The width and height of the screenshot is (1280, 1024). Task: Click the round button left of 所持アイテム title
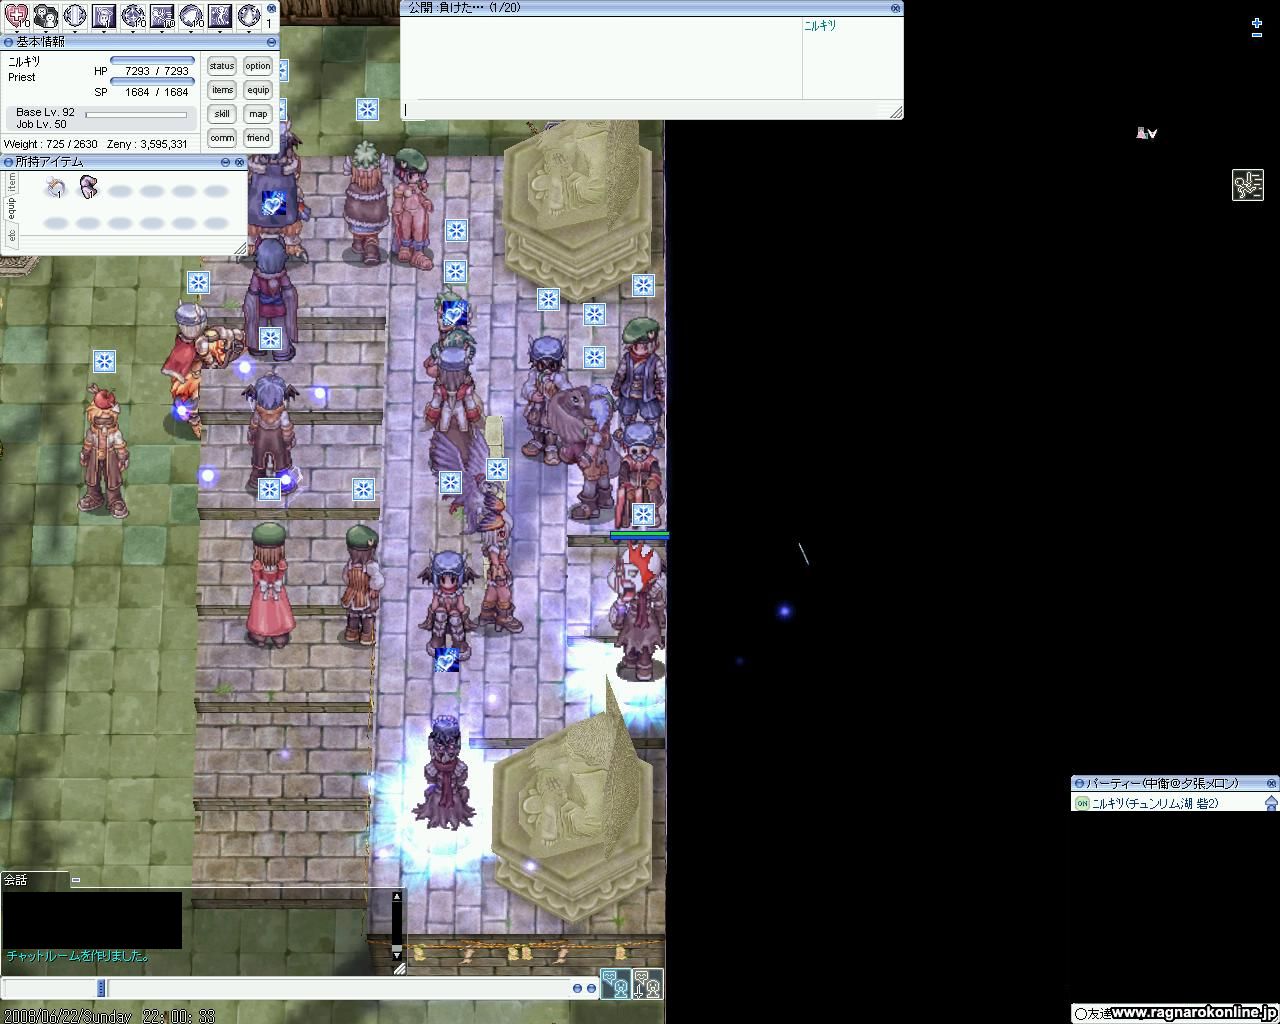click(x=8, y=162)
